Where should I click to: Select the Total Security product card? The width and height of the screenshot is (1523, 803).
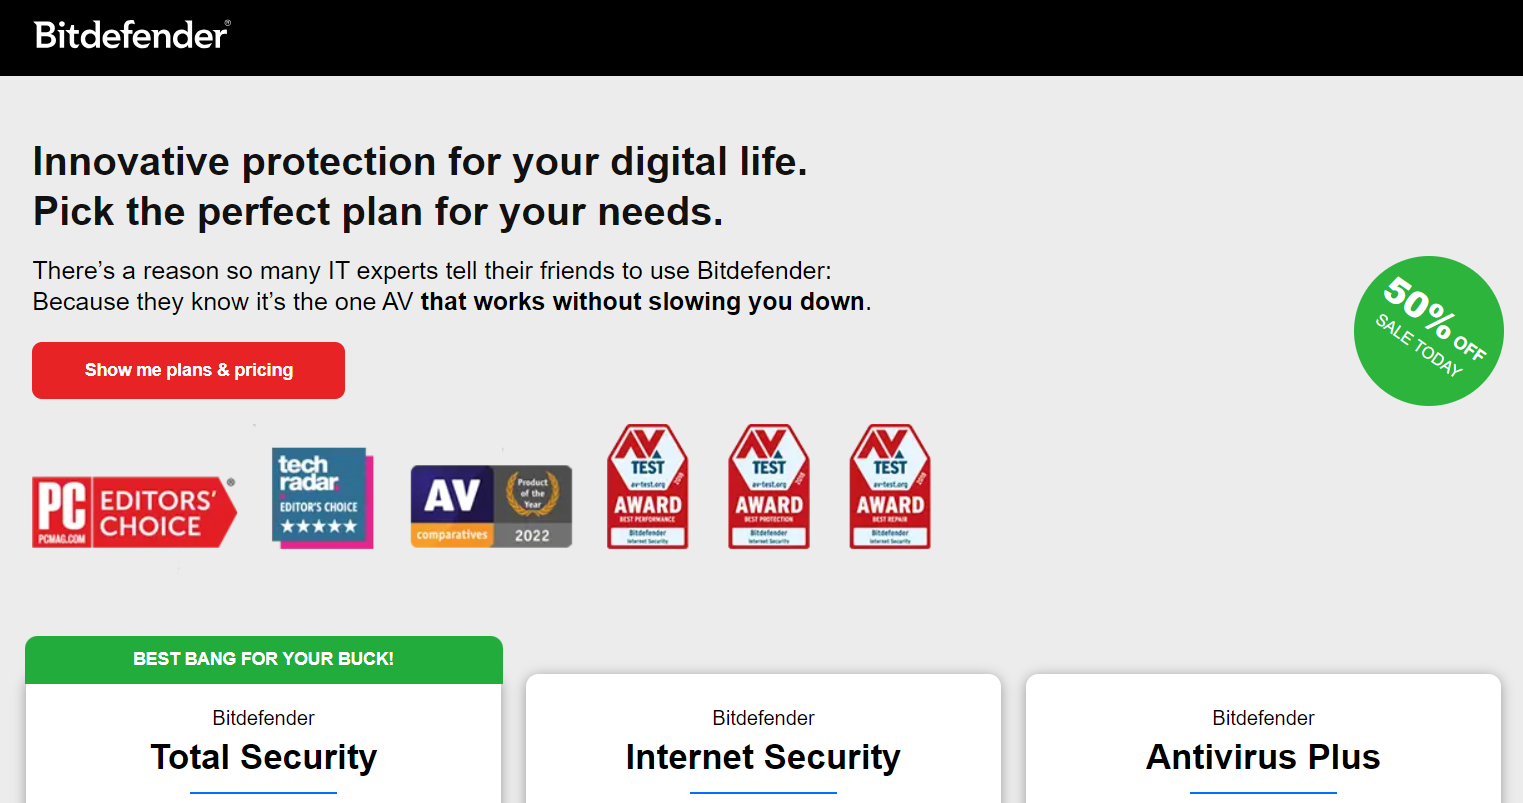(x=263, y=730)
